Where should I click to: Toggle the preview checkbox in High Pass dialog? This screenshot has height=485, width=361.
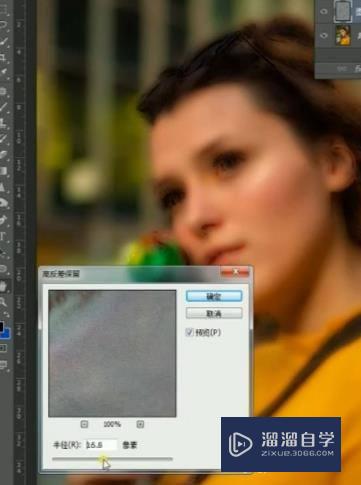pos(189,332)
